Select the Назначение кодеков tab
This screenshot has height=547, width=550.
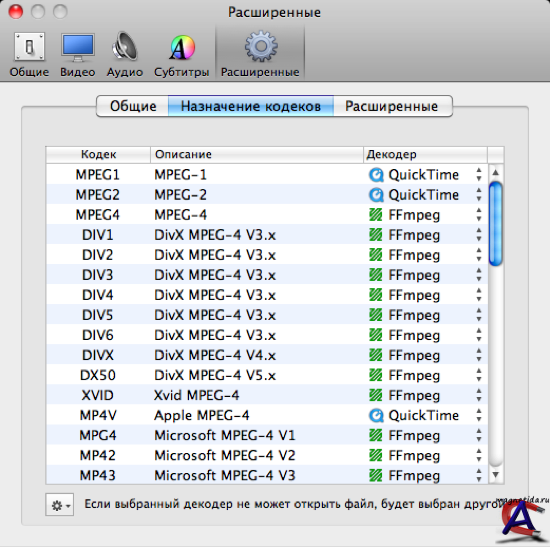point(251,106)
